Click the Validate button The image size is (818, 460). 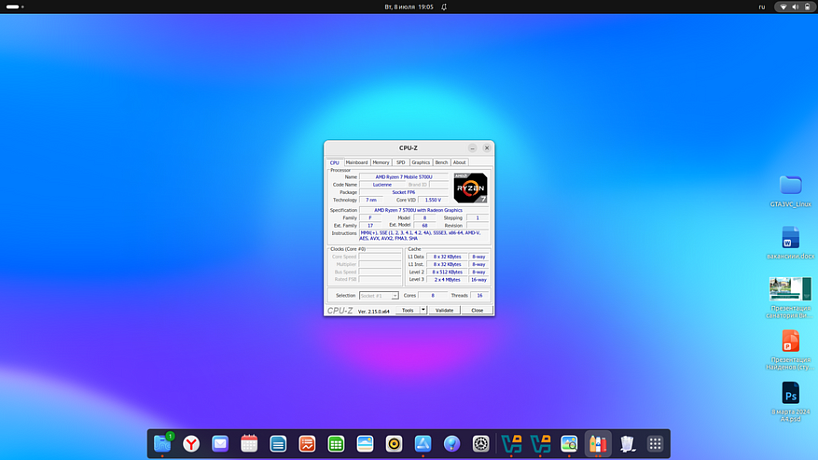point(444,310)
